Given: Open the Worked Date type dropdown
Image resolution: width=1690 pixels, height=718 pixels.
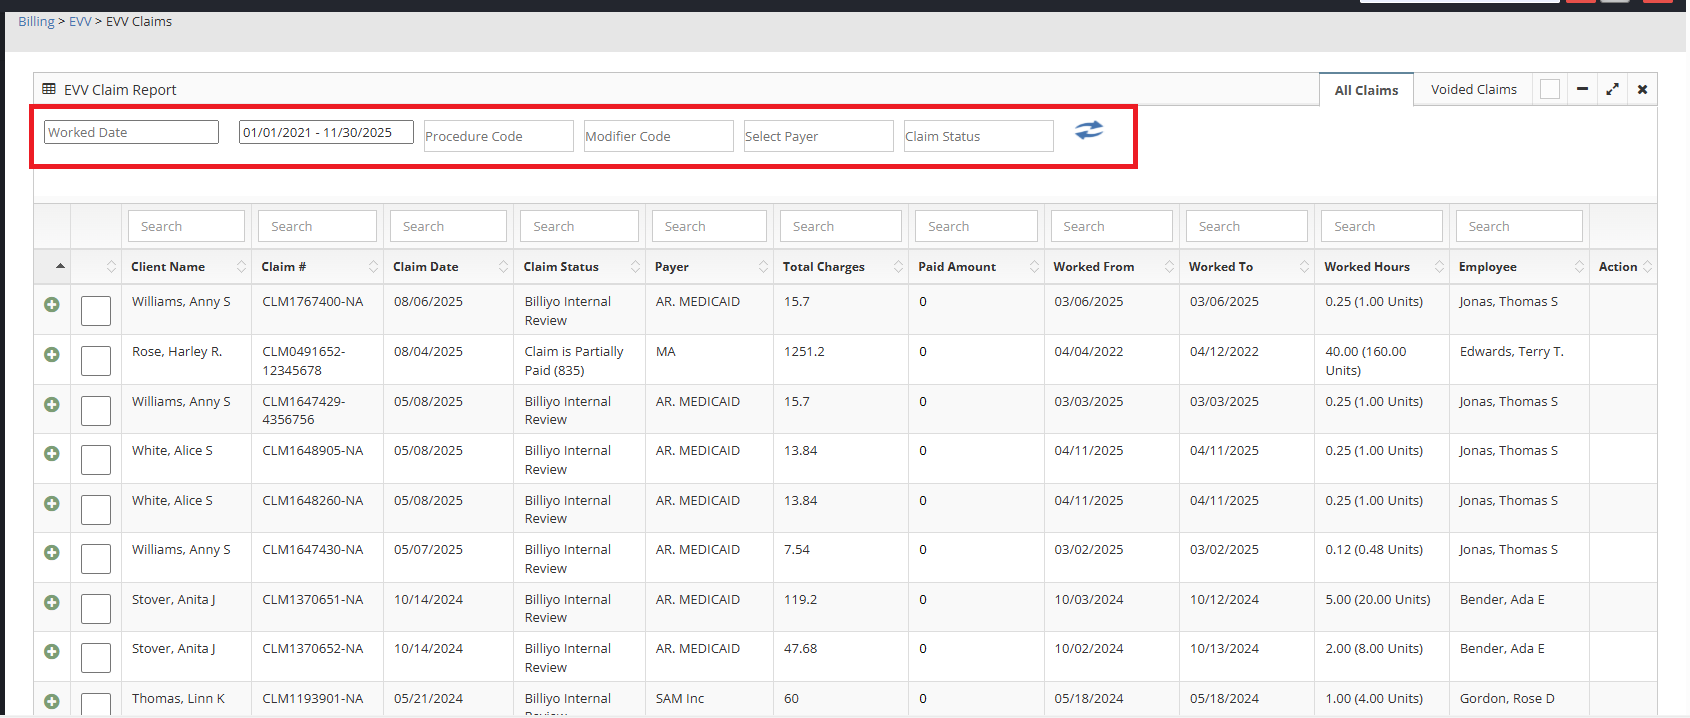Looking at the screenshot, I should [x=131, y=132].
